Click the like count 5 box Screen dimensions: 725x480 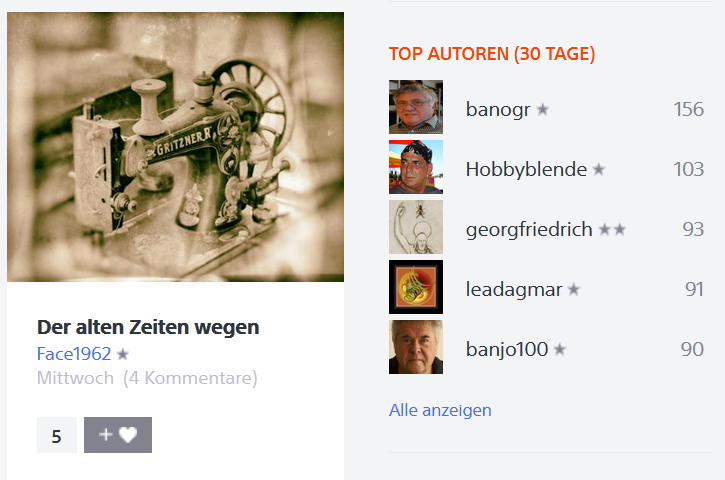tap(57, 435)
